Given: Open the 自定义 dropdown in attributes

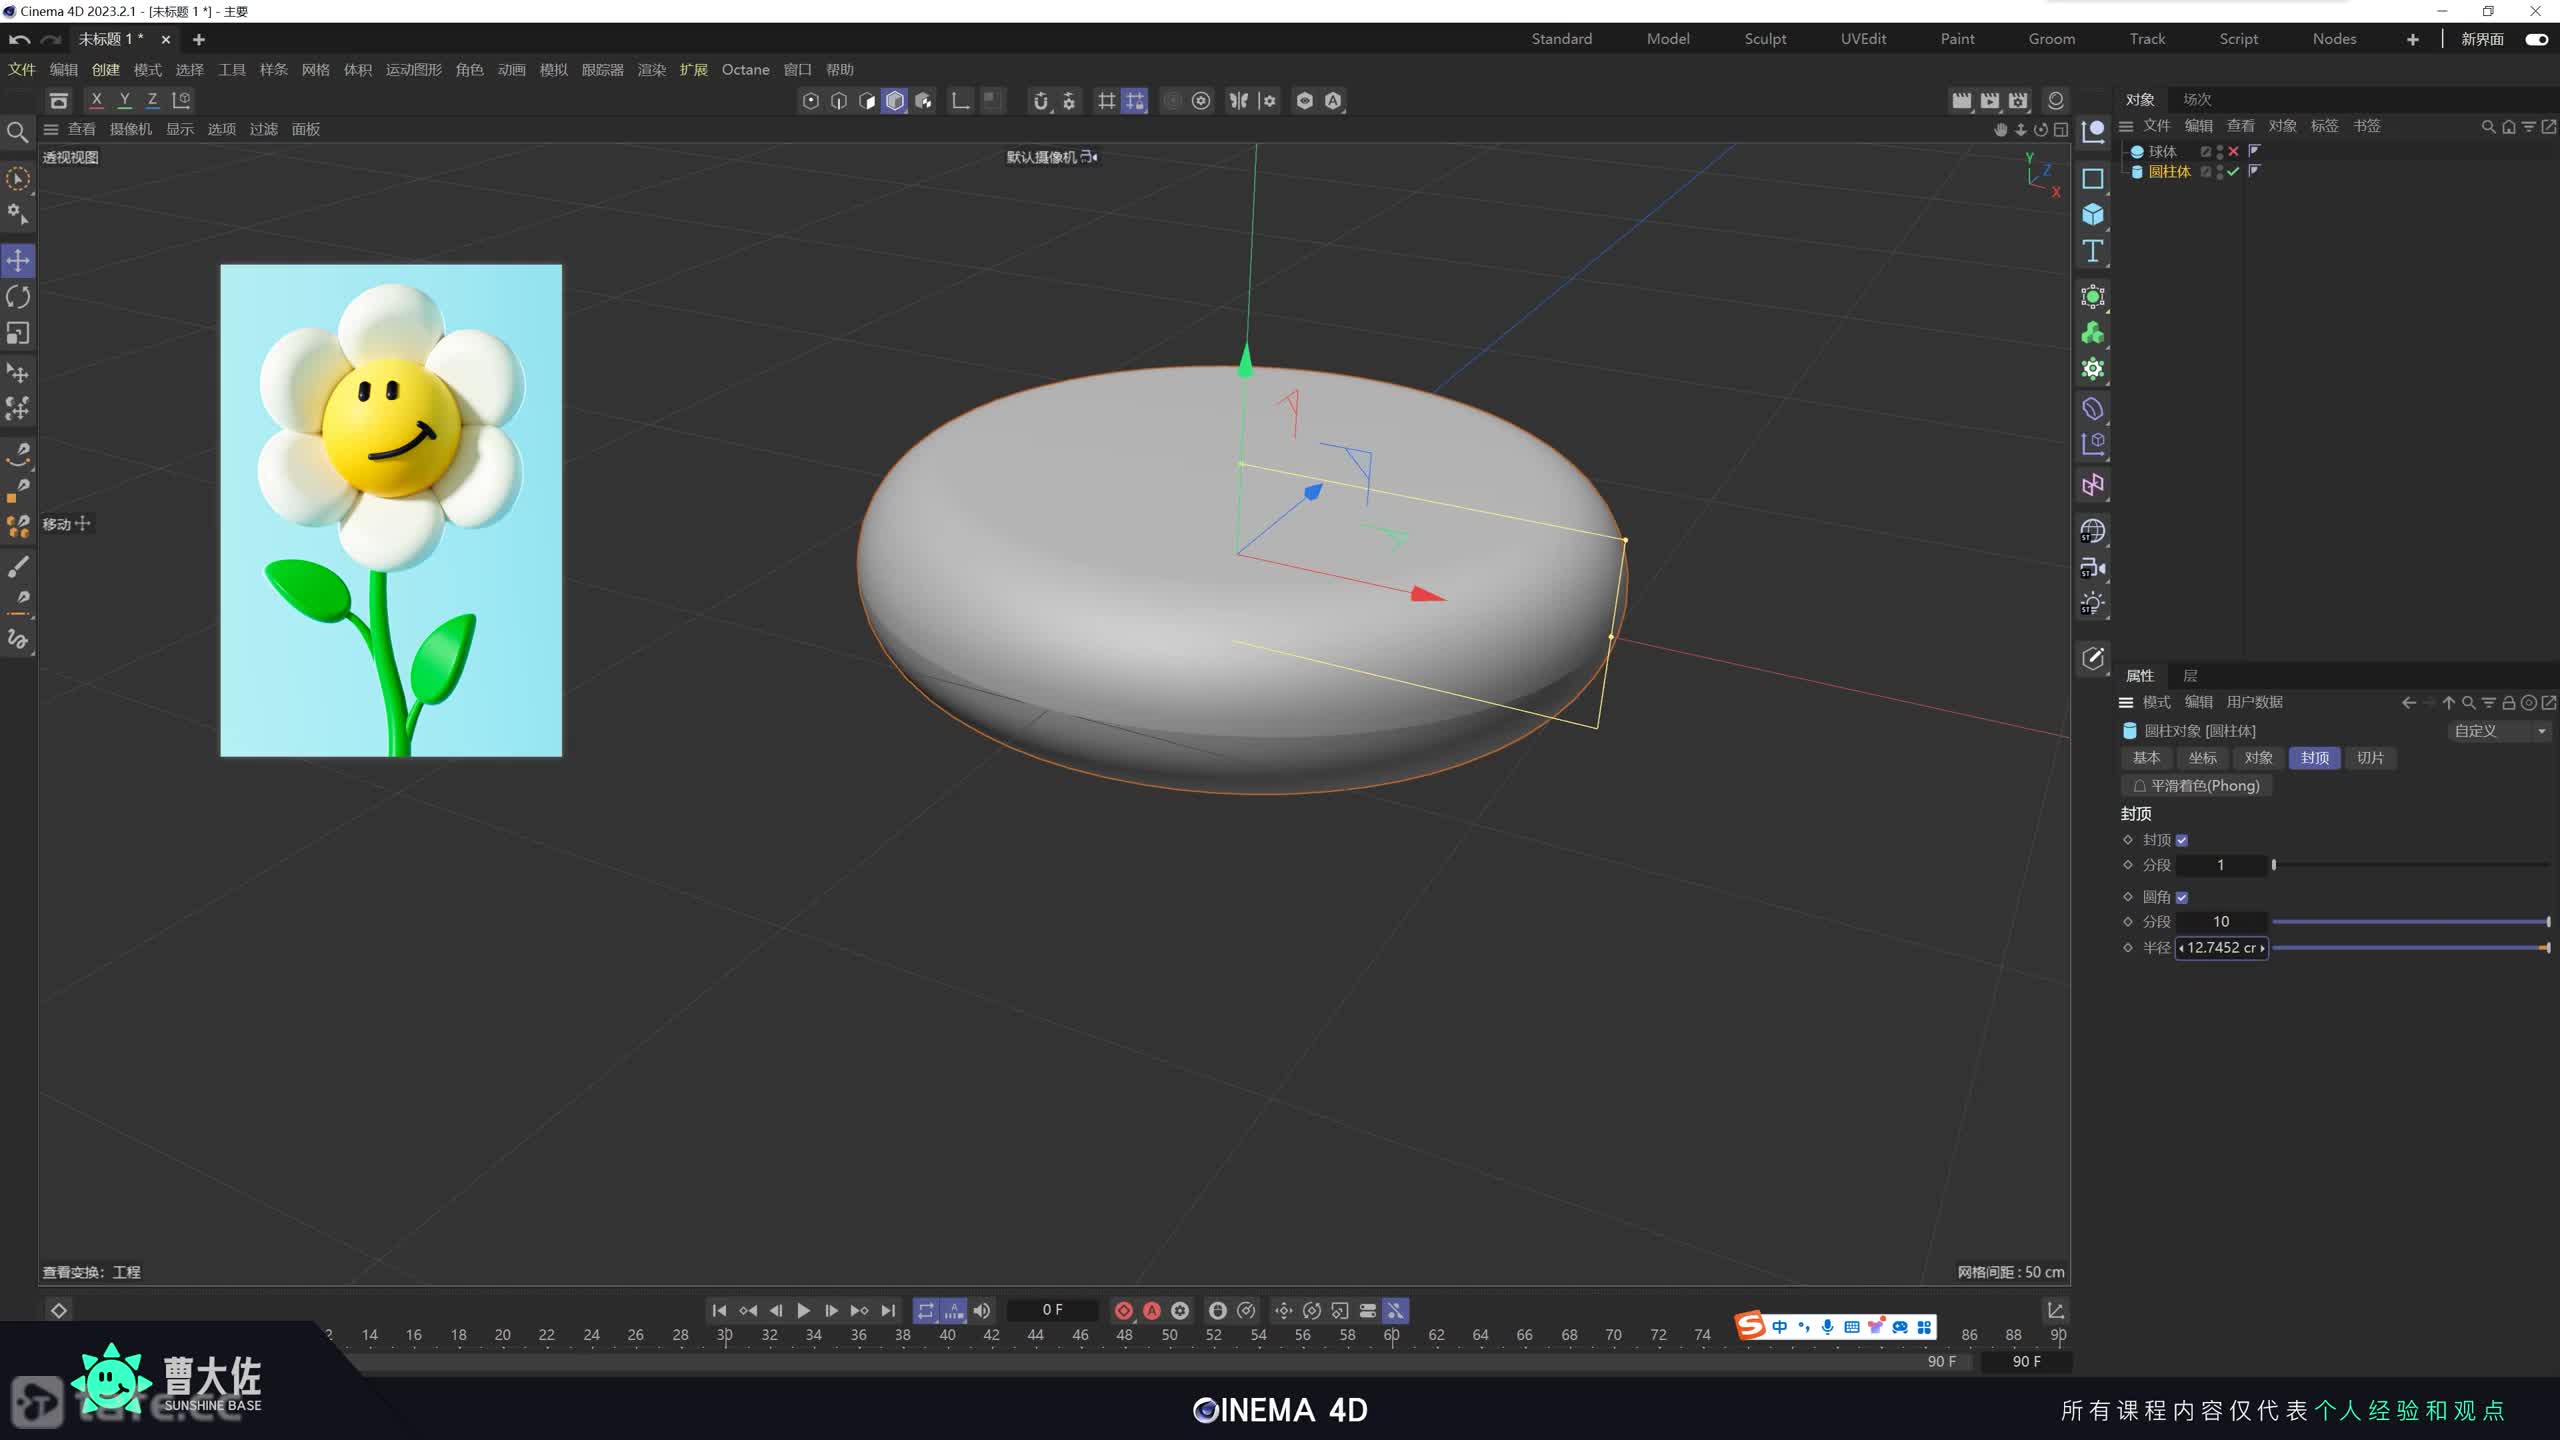Looking at the screenshot, I should pyautogui.click(x=2497, y=731).
